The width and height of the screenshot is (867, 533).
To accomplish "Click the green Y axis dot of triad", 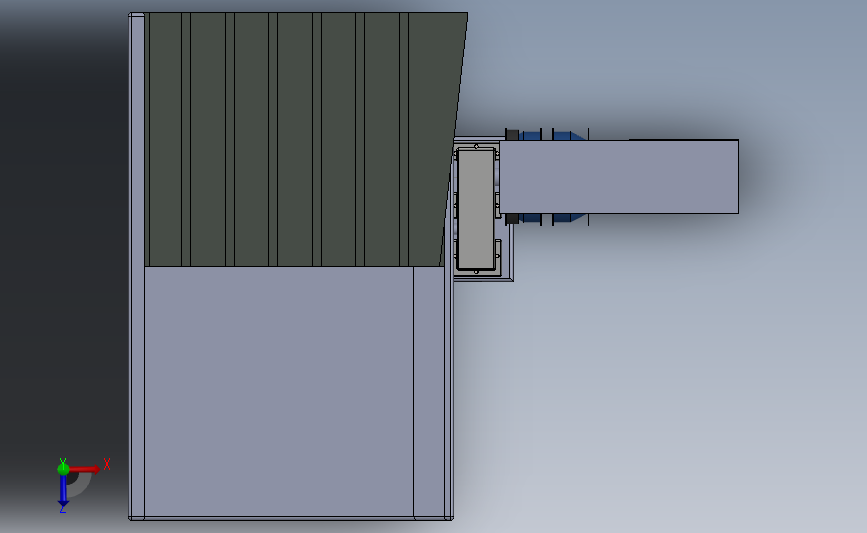I will pyautogui.click(x=63, y=469).
